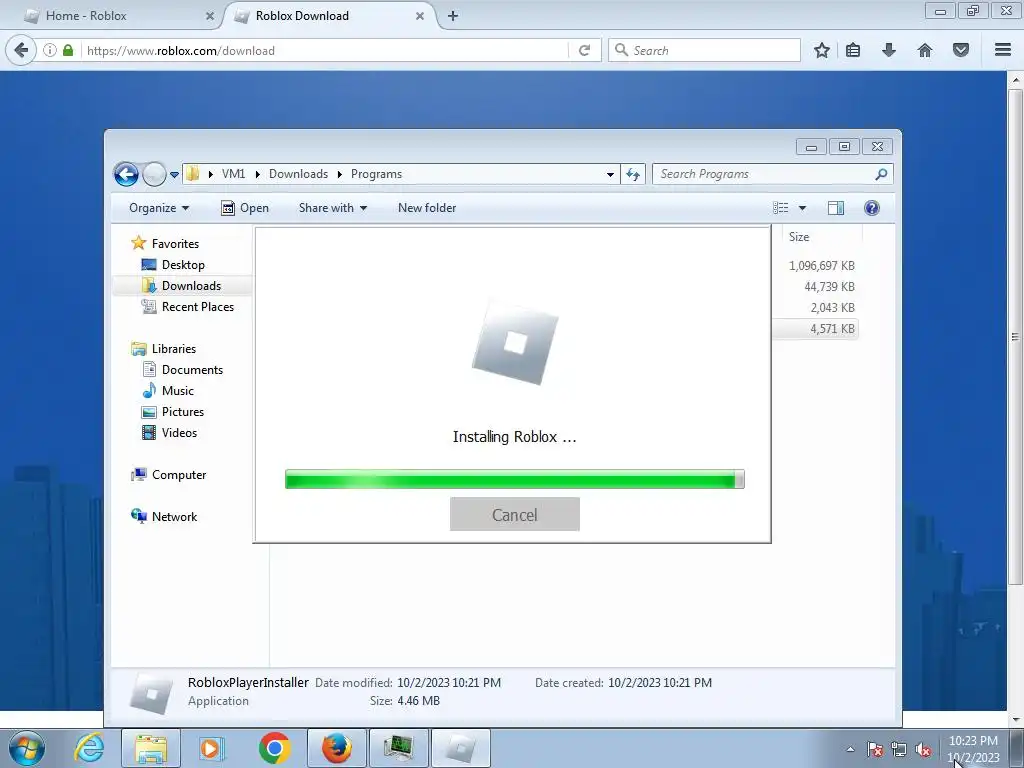Expand VM1 breadcrumb arrow
1024x768 pixels.
pyautogui.click(x=257, y=174)
